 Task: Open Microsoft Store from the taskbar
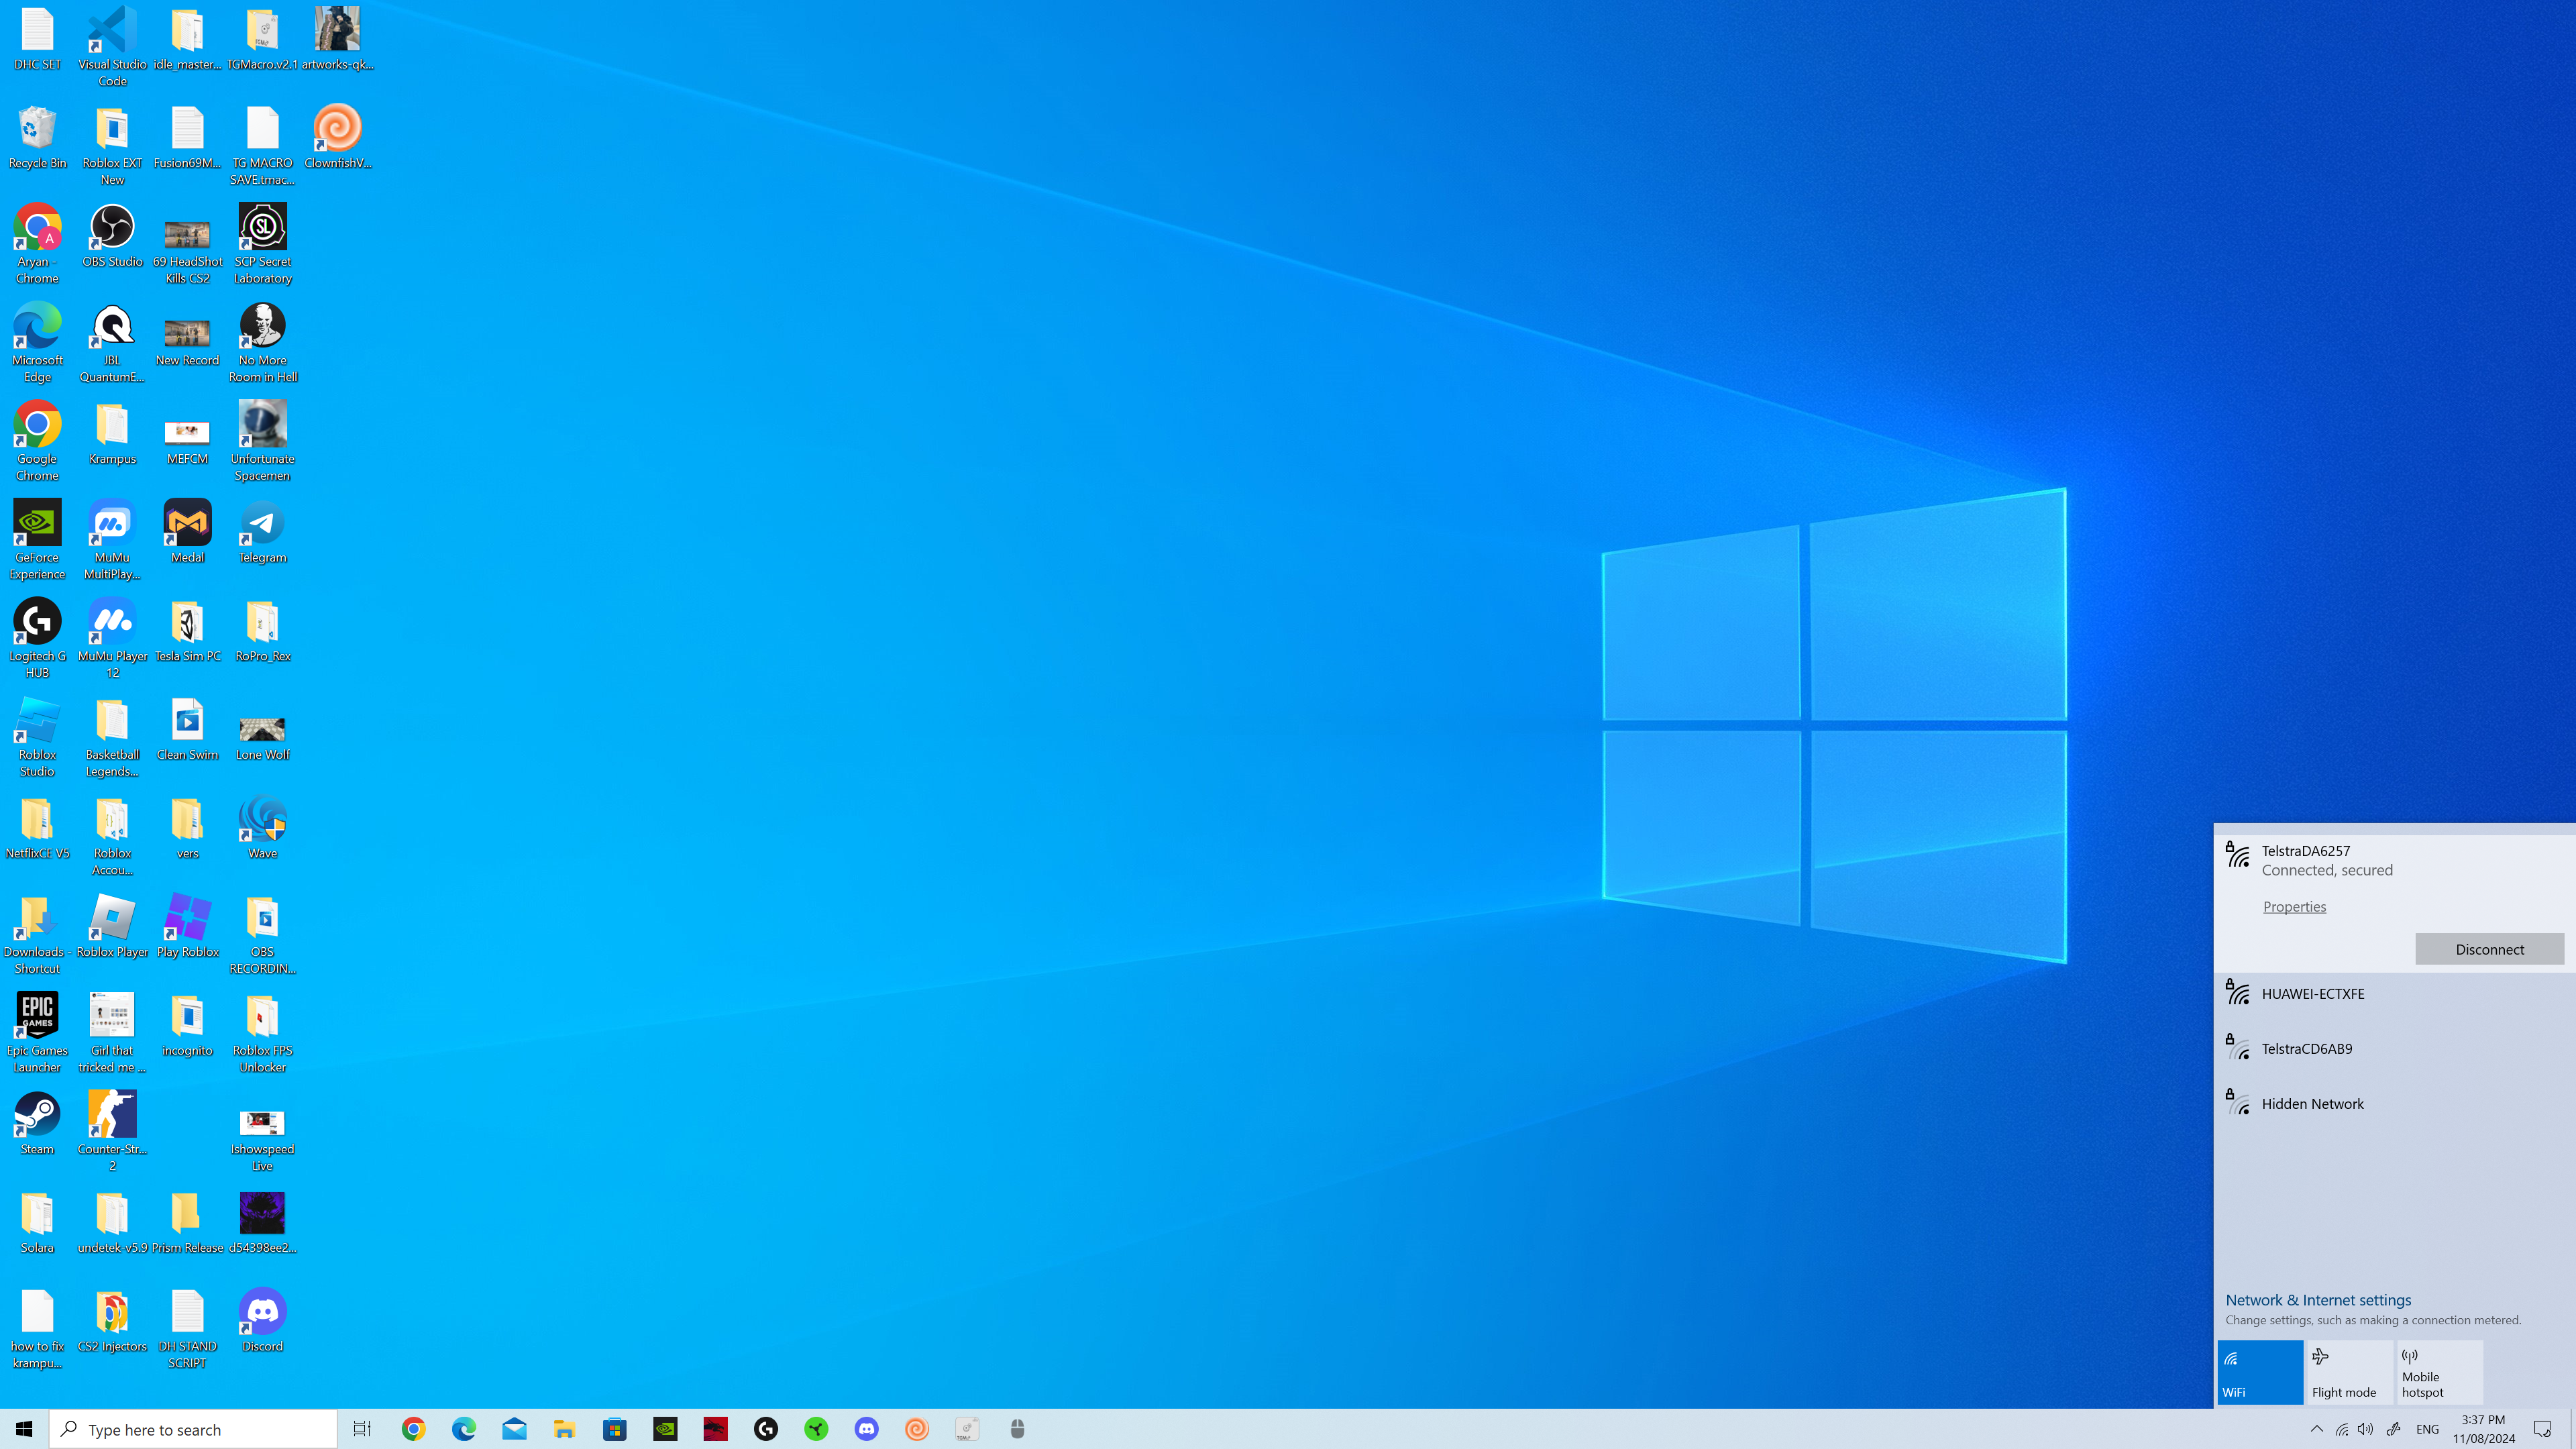[615, 1429]
